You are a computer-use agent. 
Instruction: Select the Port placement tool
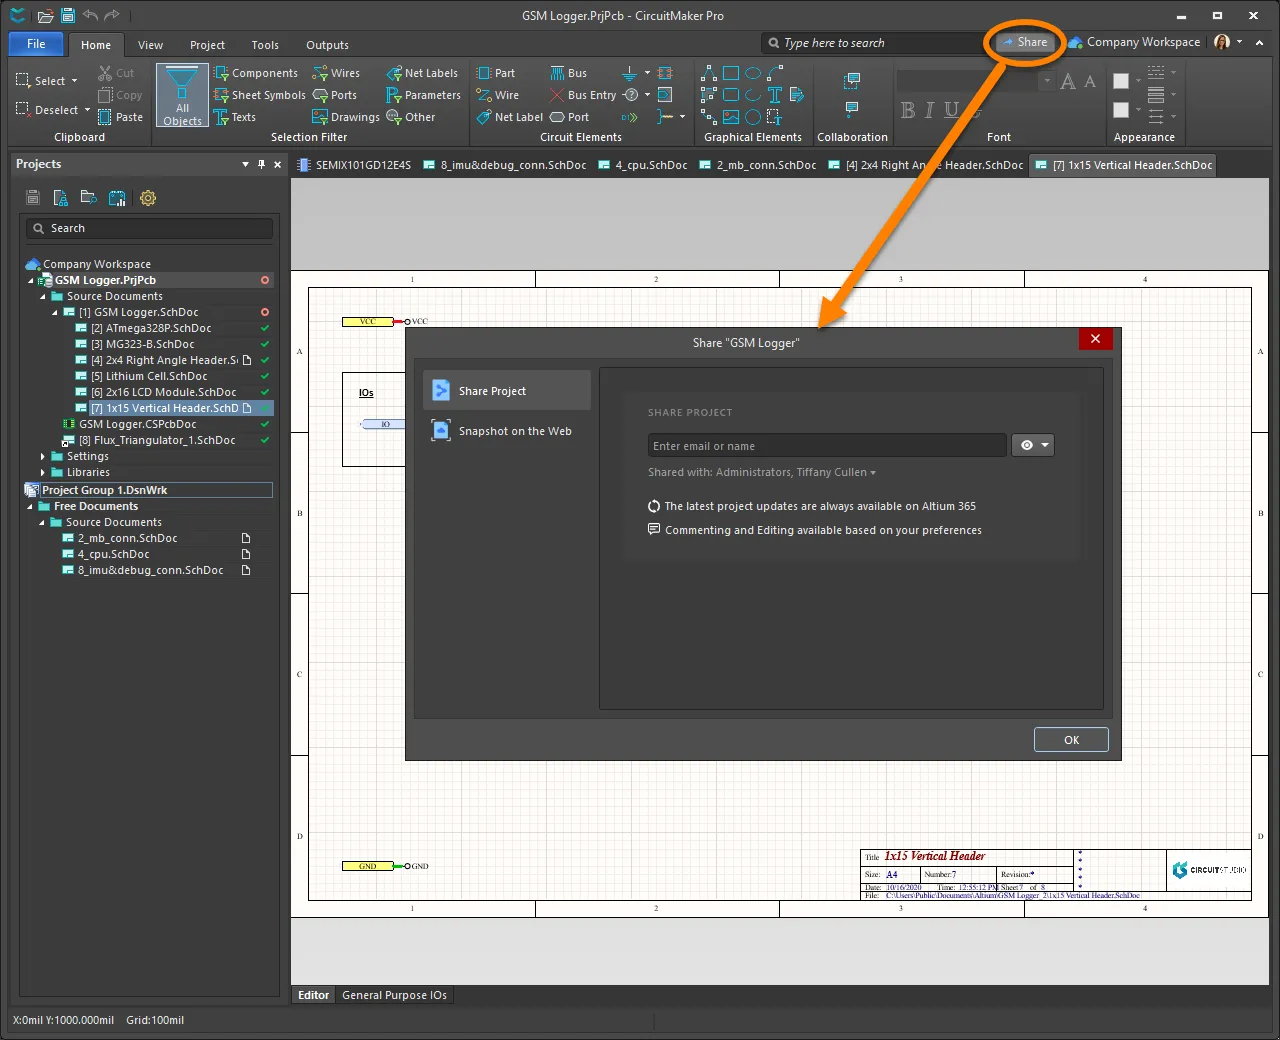(570, 117)
